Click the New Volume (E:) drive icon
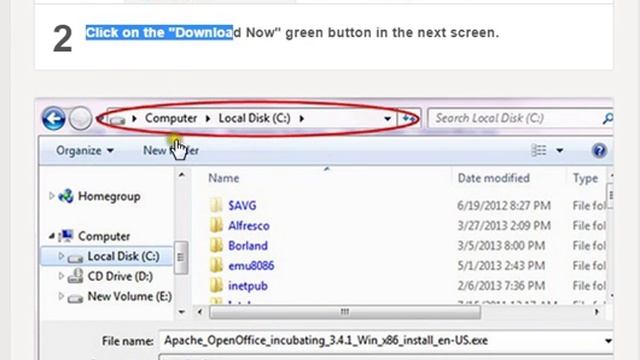Screen dimensions: 640x360 pyautogui.click(x=76, y=298)
